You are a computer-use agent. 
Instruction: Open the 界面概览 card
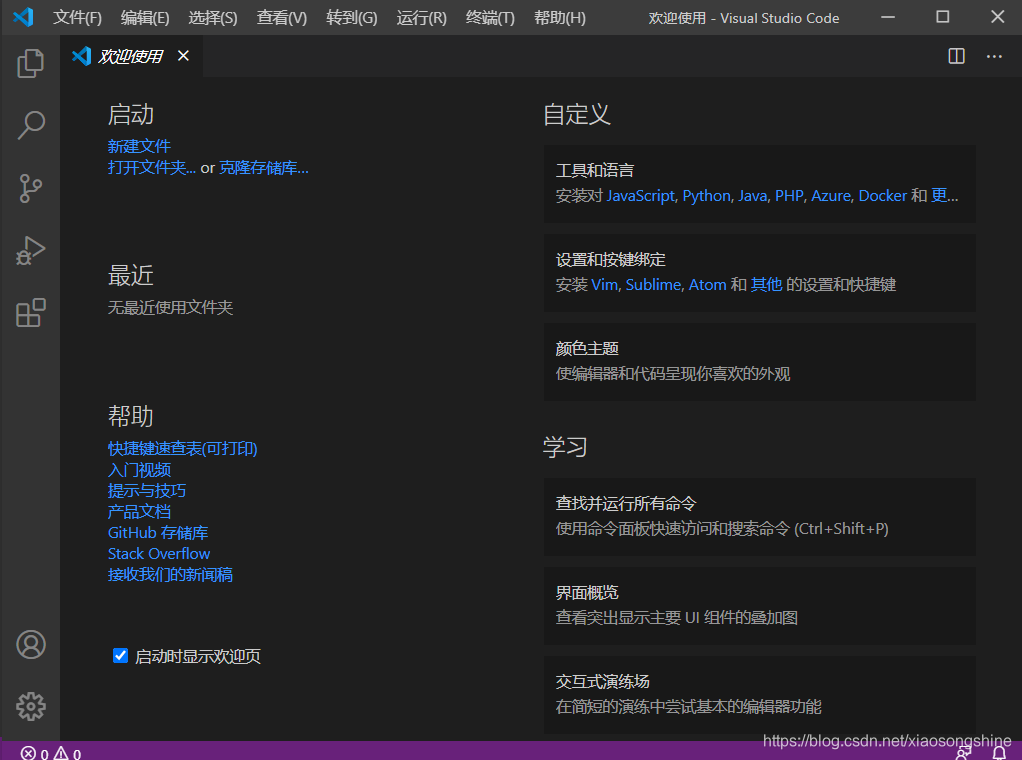click(x=759, y=606)
